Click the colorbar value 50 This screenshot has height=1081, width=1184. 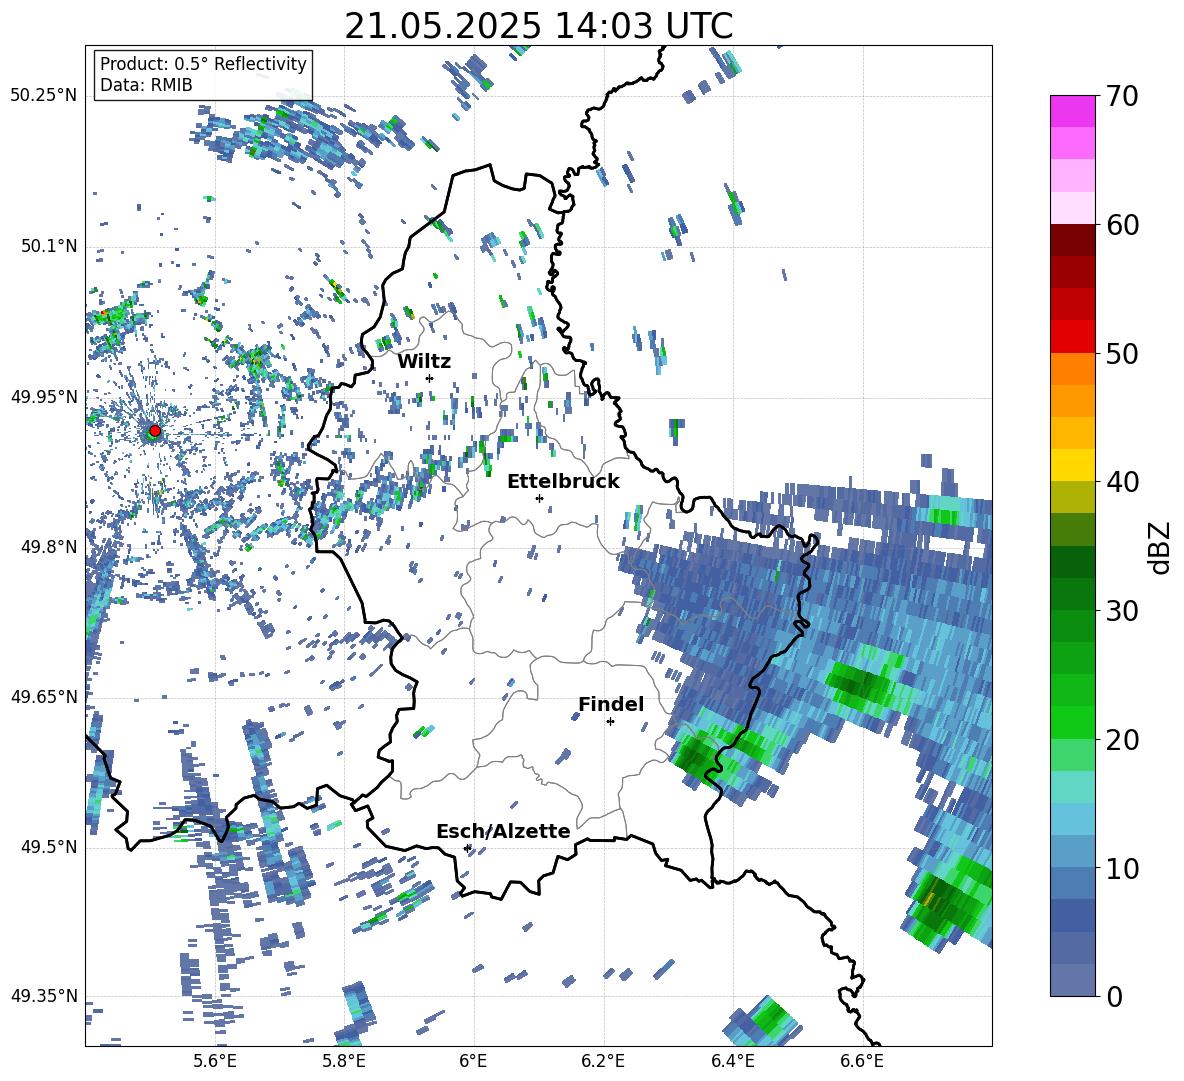[1122, 354]
